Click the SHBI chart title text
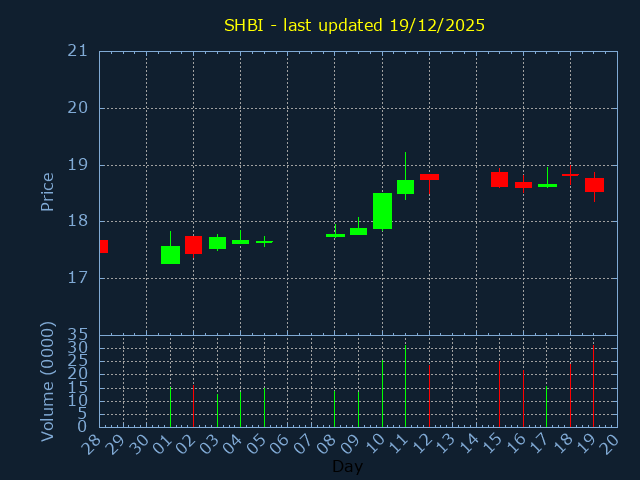Viewport: 640px width, 480px height. tap(354, 25)
